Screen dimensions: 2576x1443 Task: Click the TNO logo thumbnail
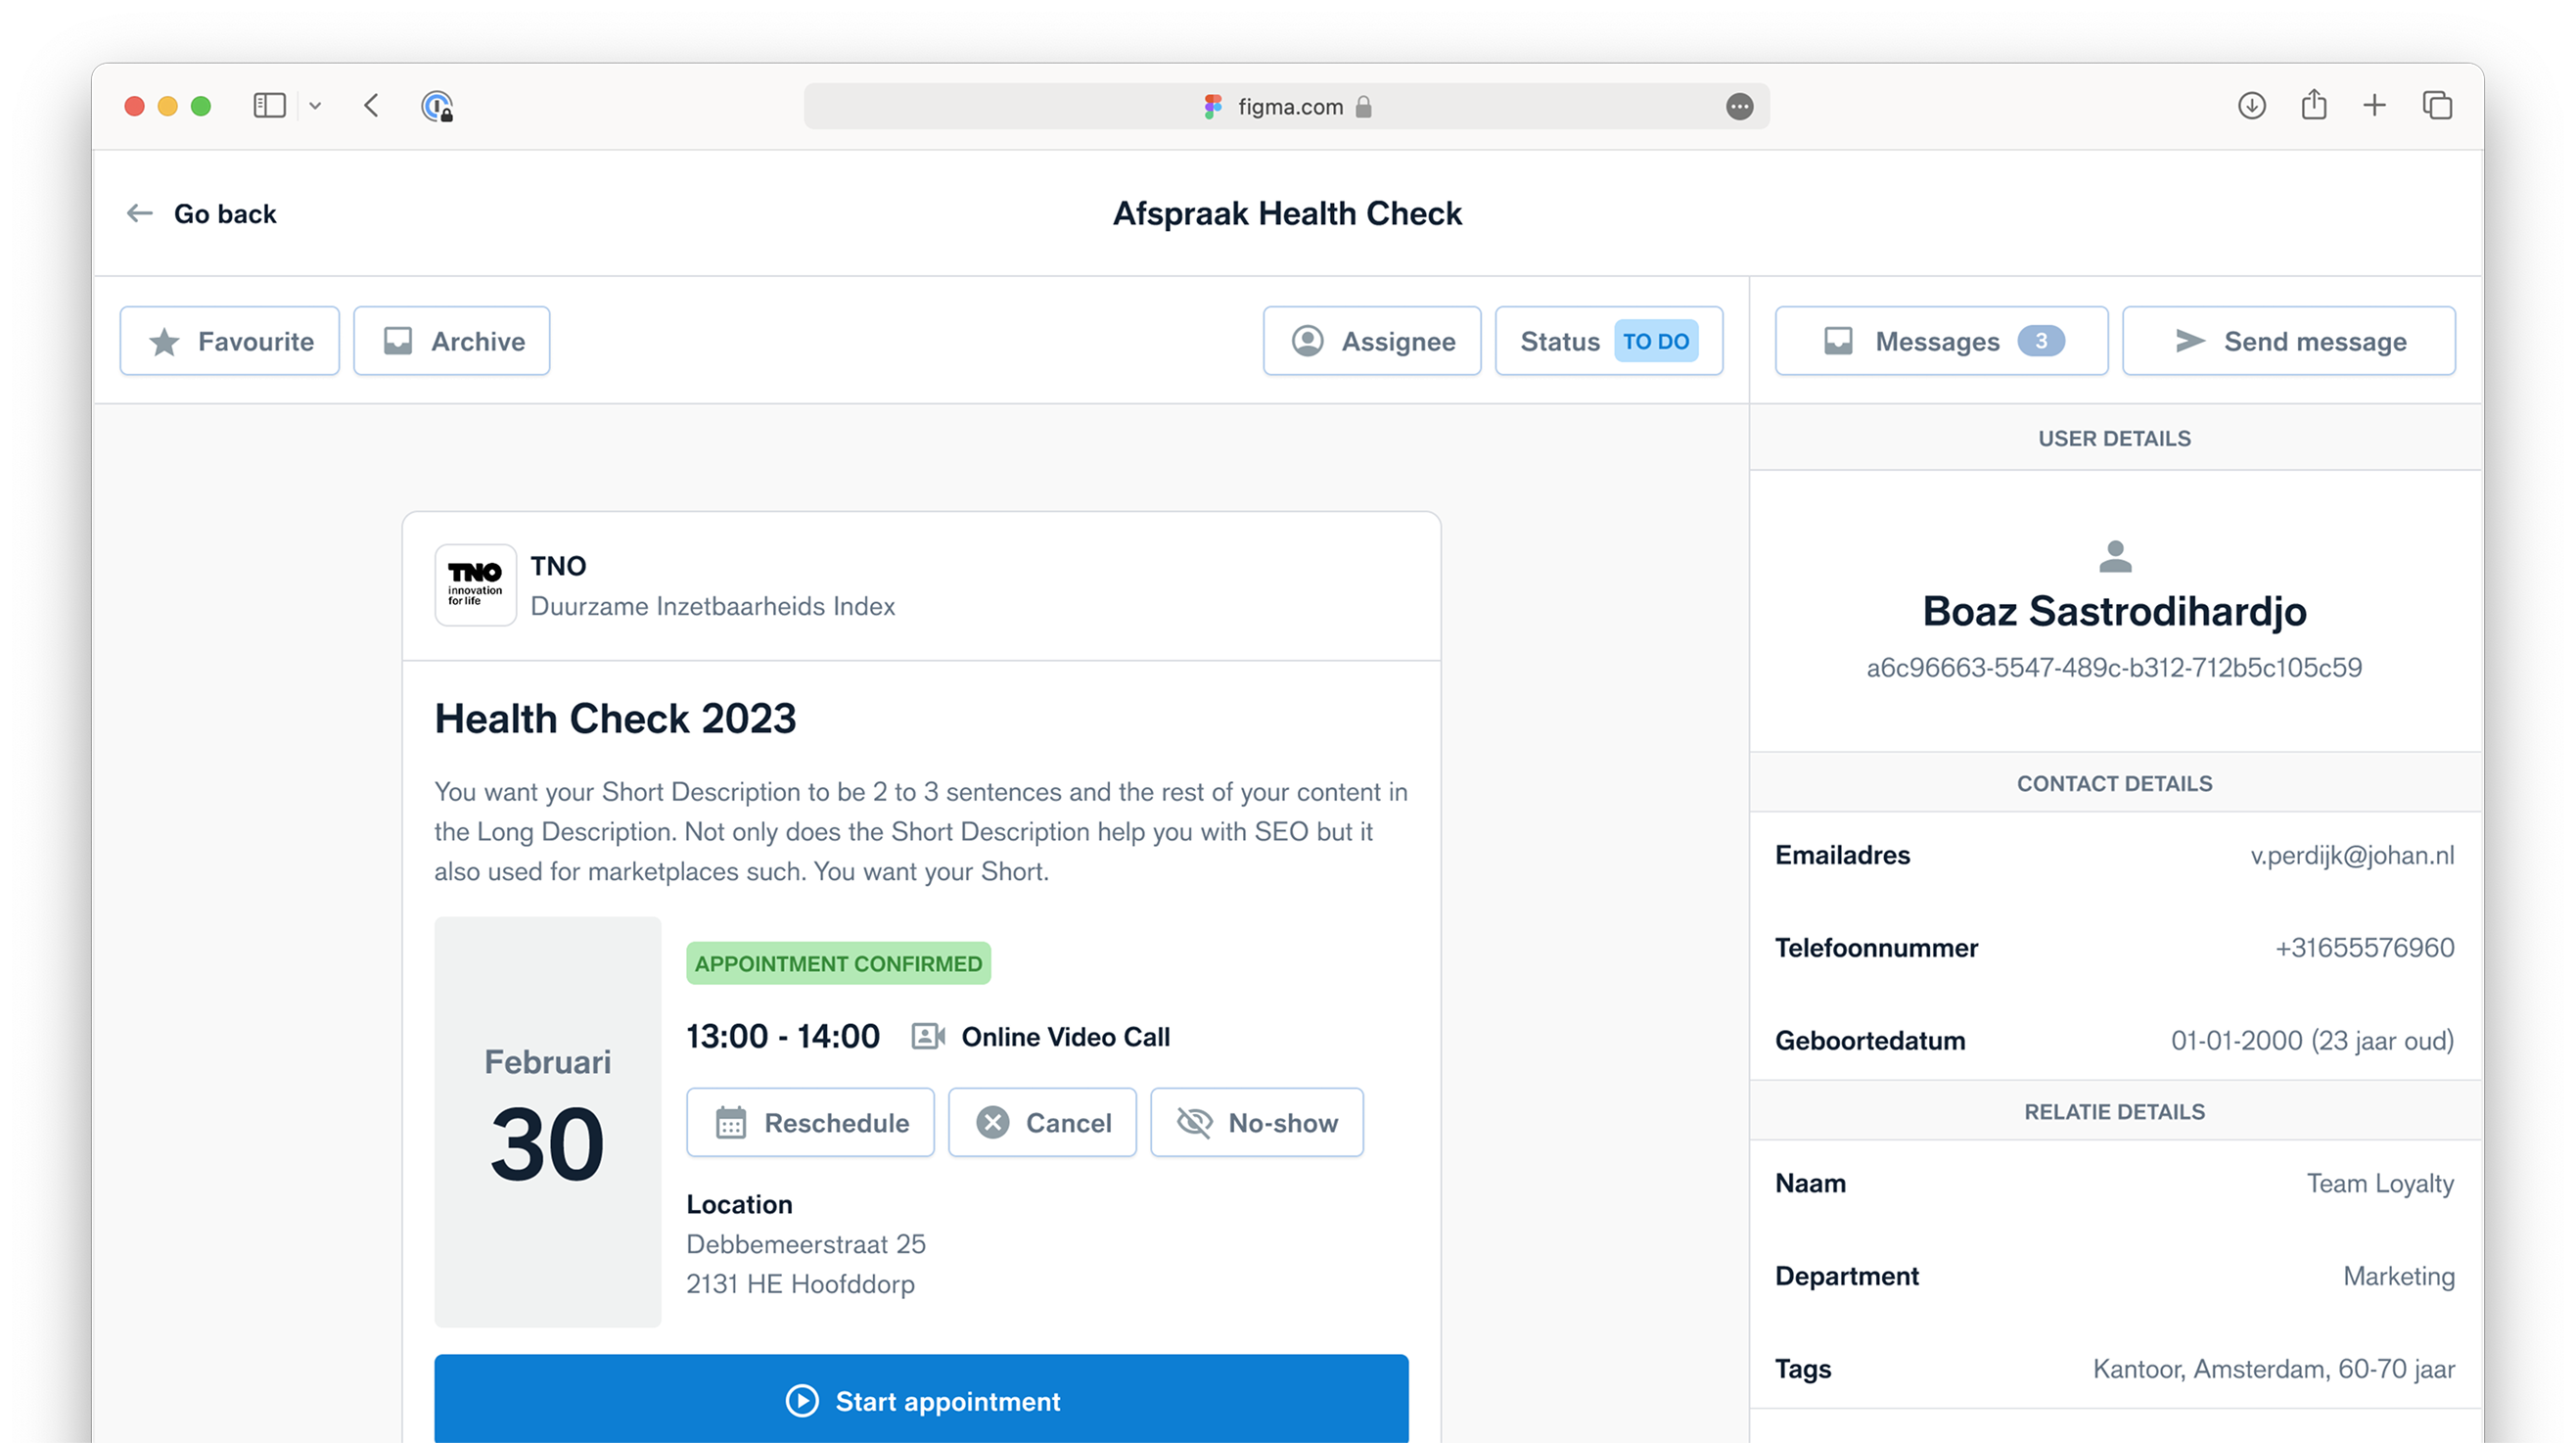pos(475,585)
